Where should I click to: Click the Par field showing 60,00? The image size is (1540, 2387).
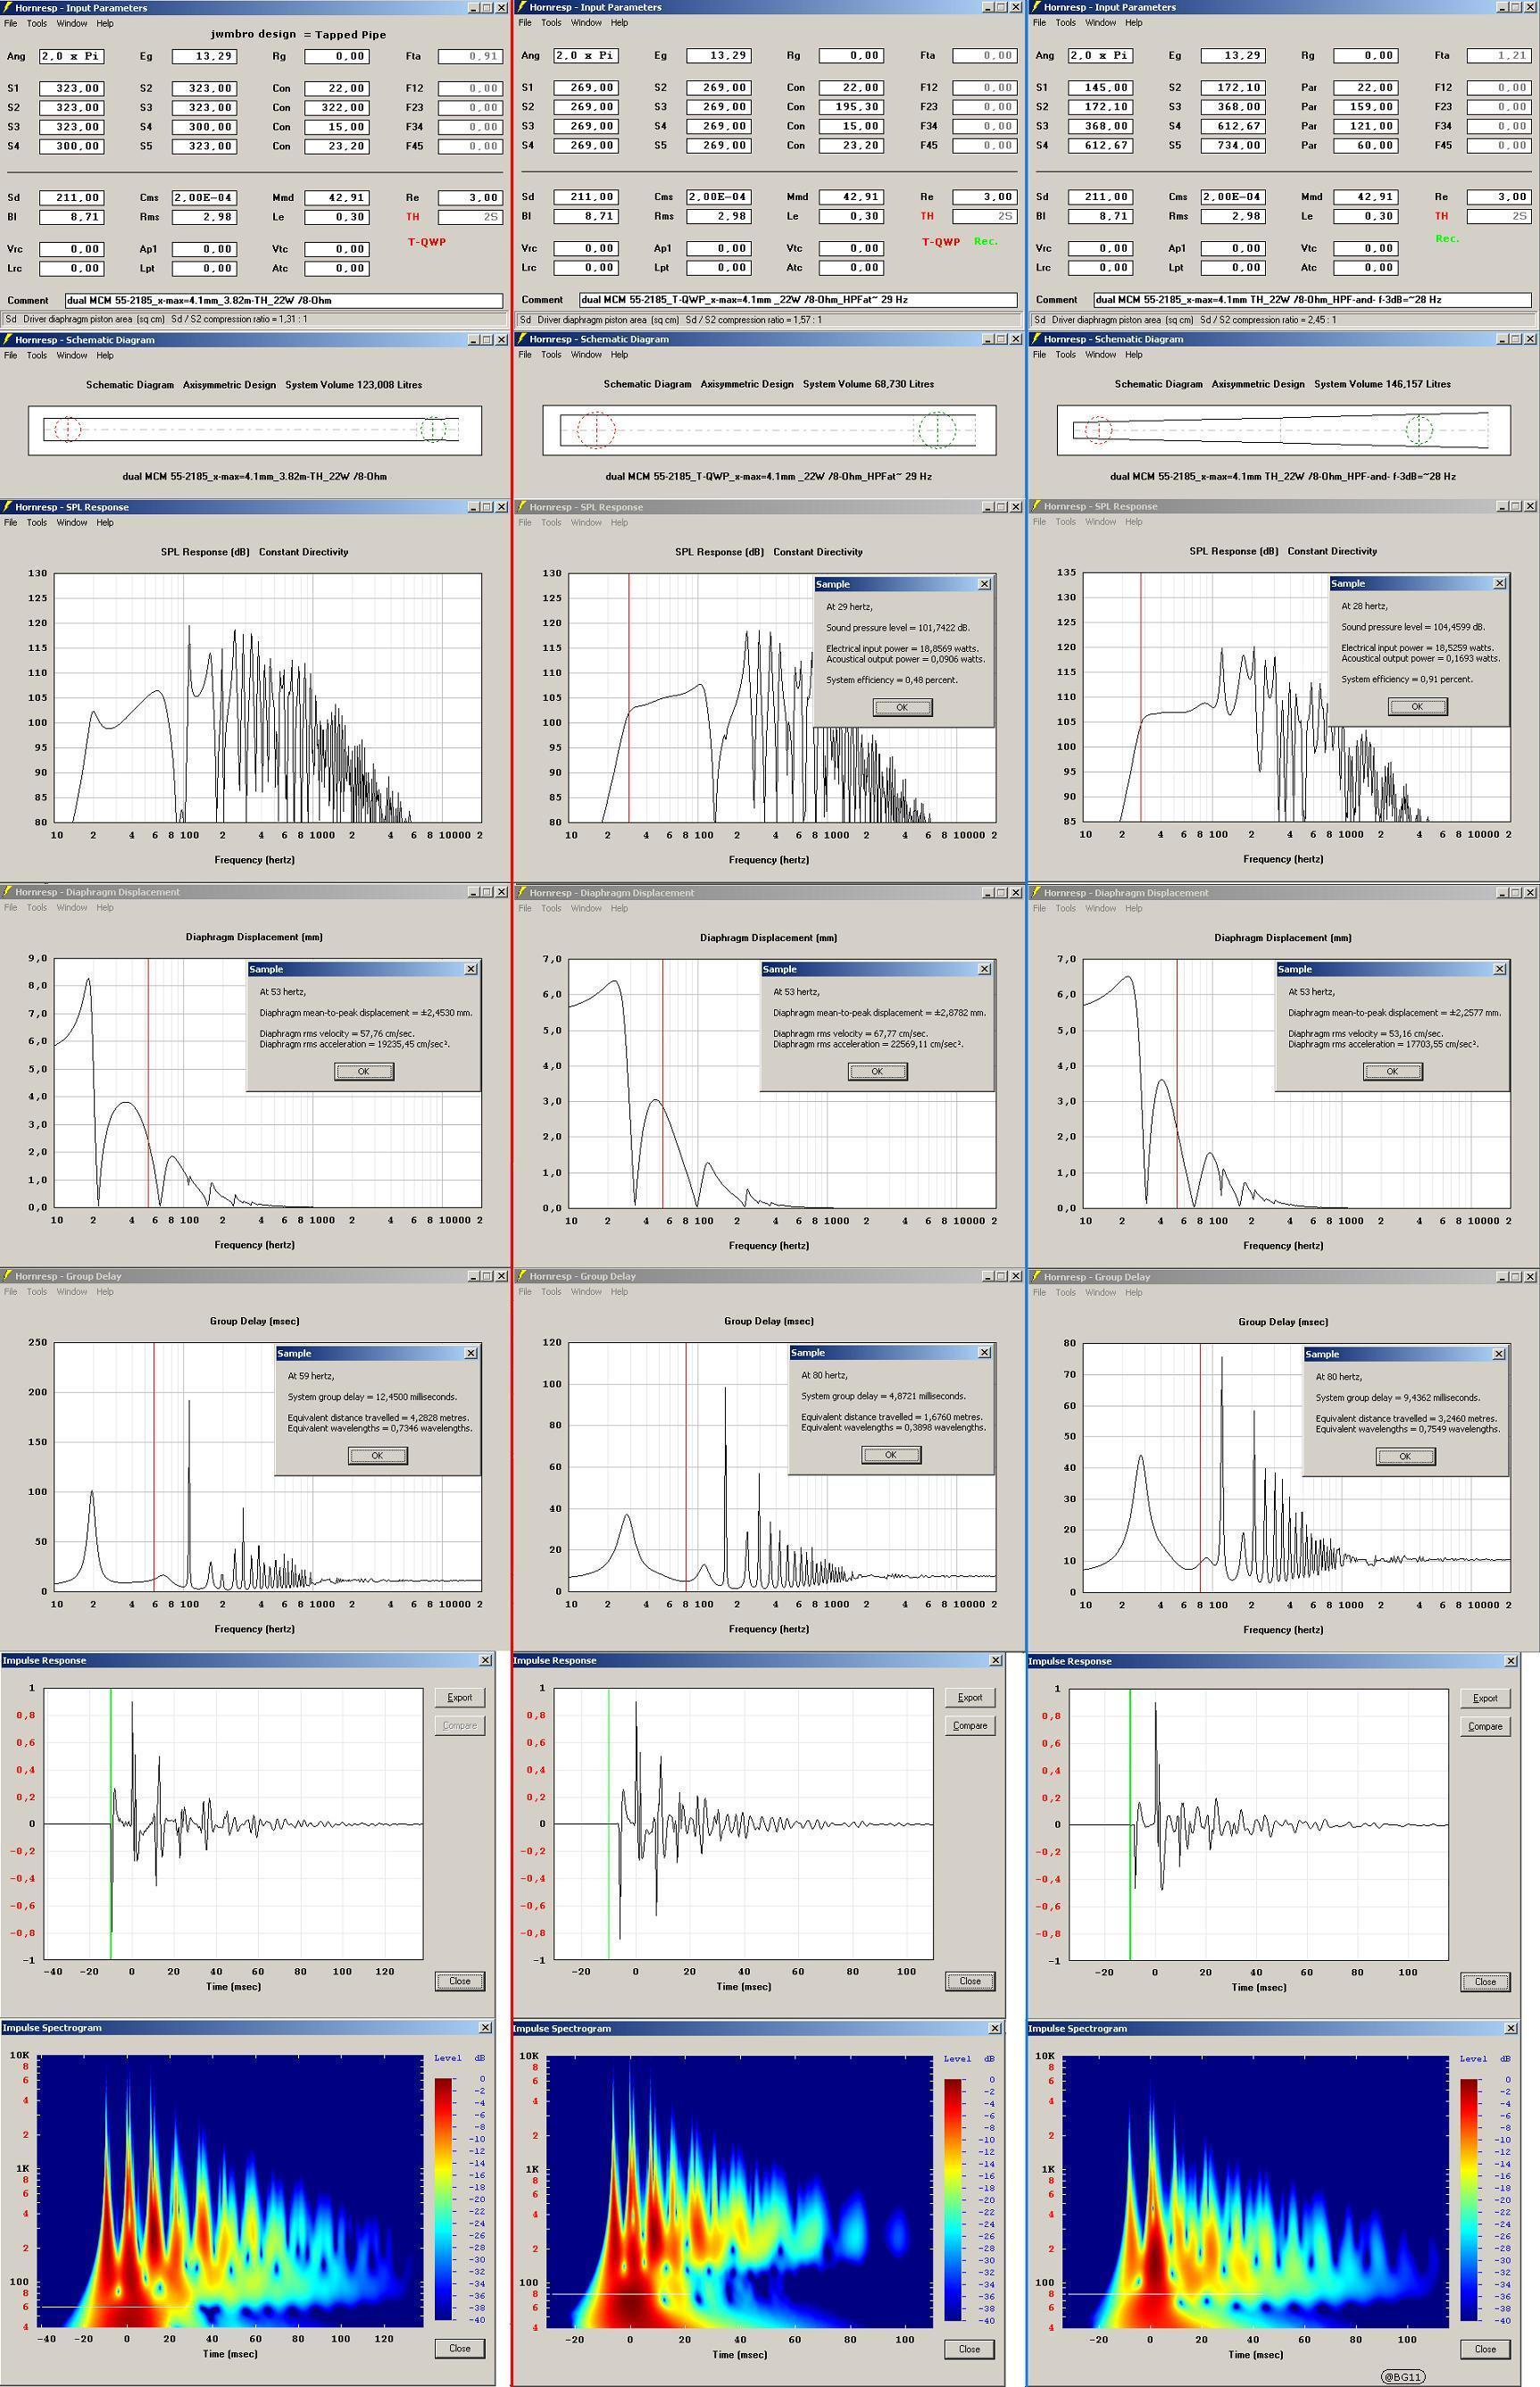click(x=1366, y=145)
